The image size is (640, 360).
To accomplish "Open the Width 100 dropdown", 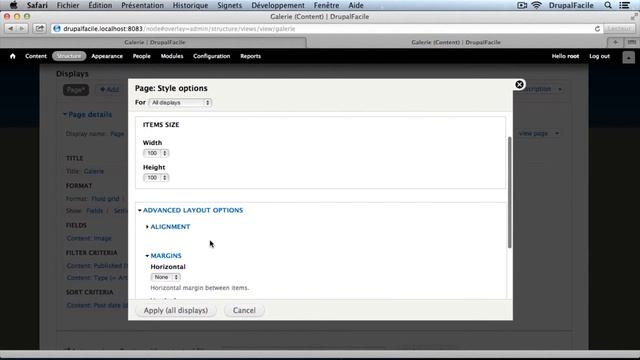I will (156, 153).
